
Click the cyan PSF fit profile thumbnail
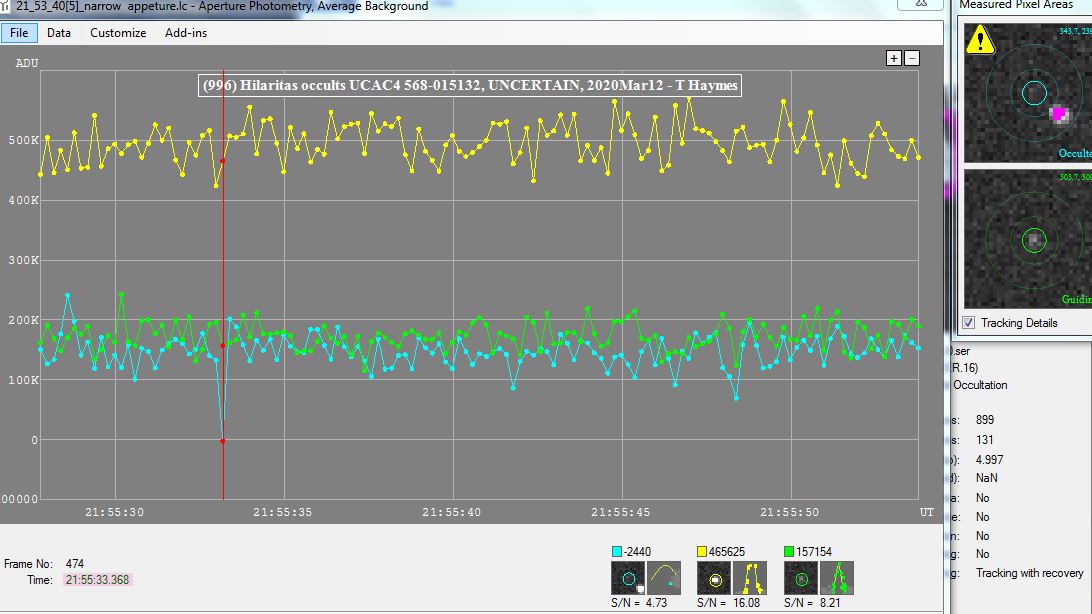click(664, 578)
